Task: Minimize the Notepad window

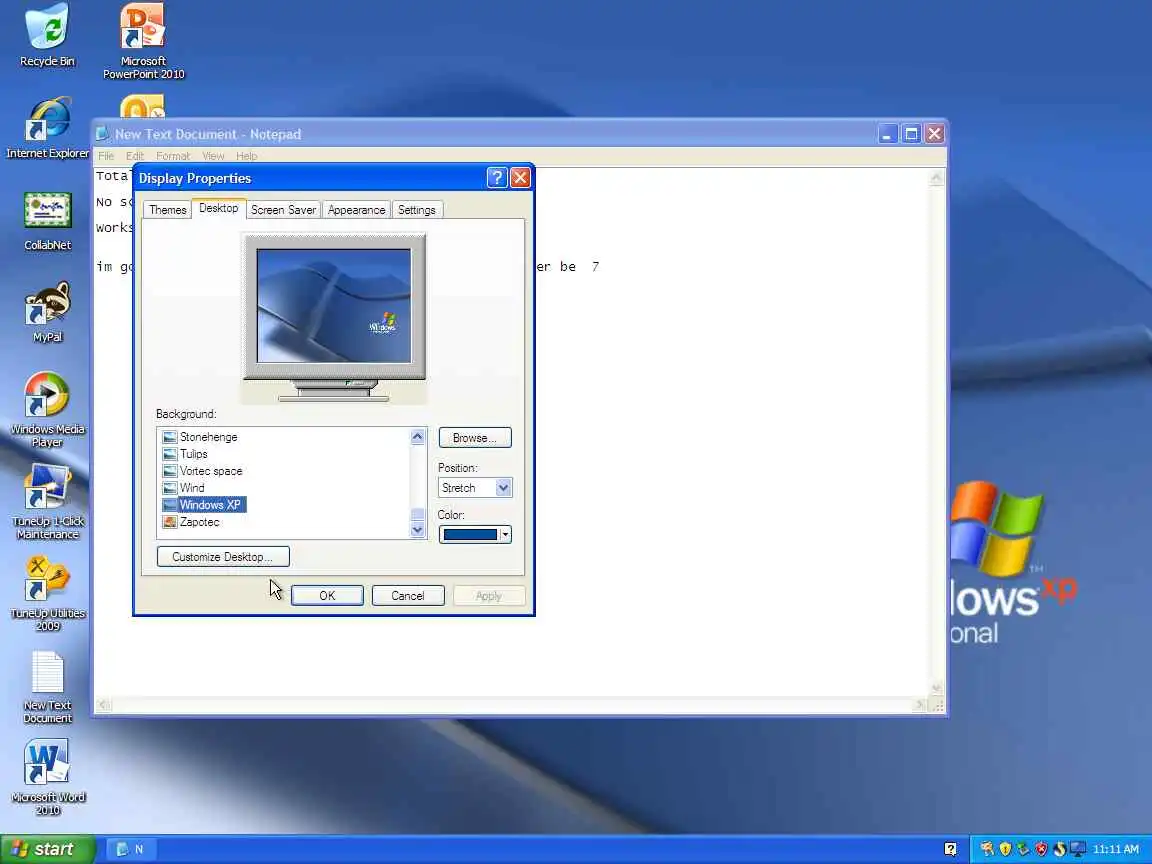Action: [888, 134]
